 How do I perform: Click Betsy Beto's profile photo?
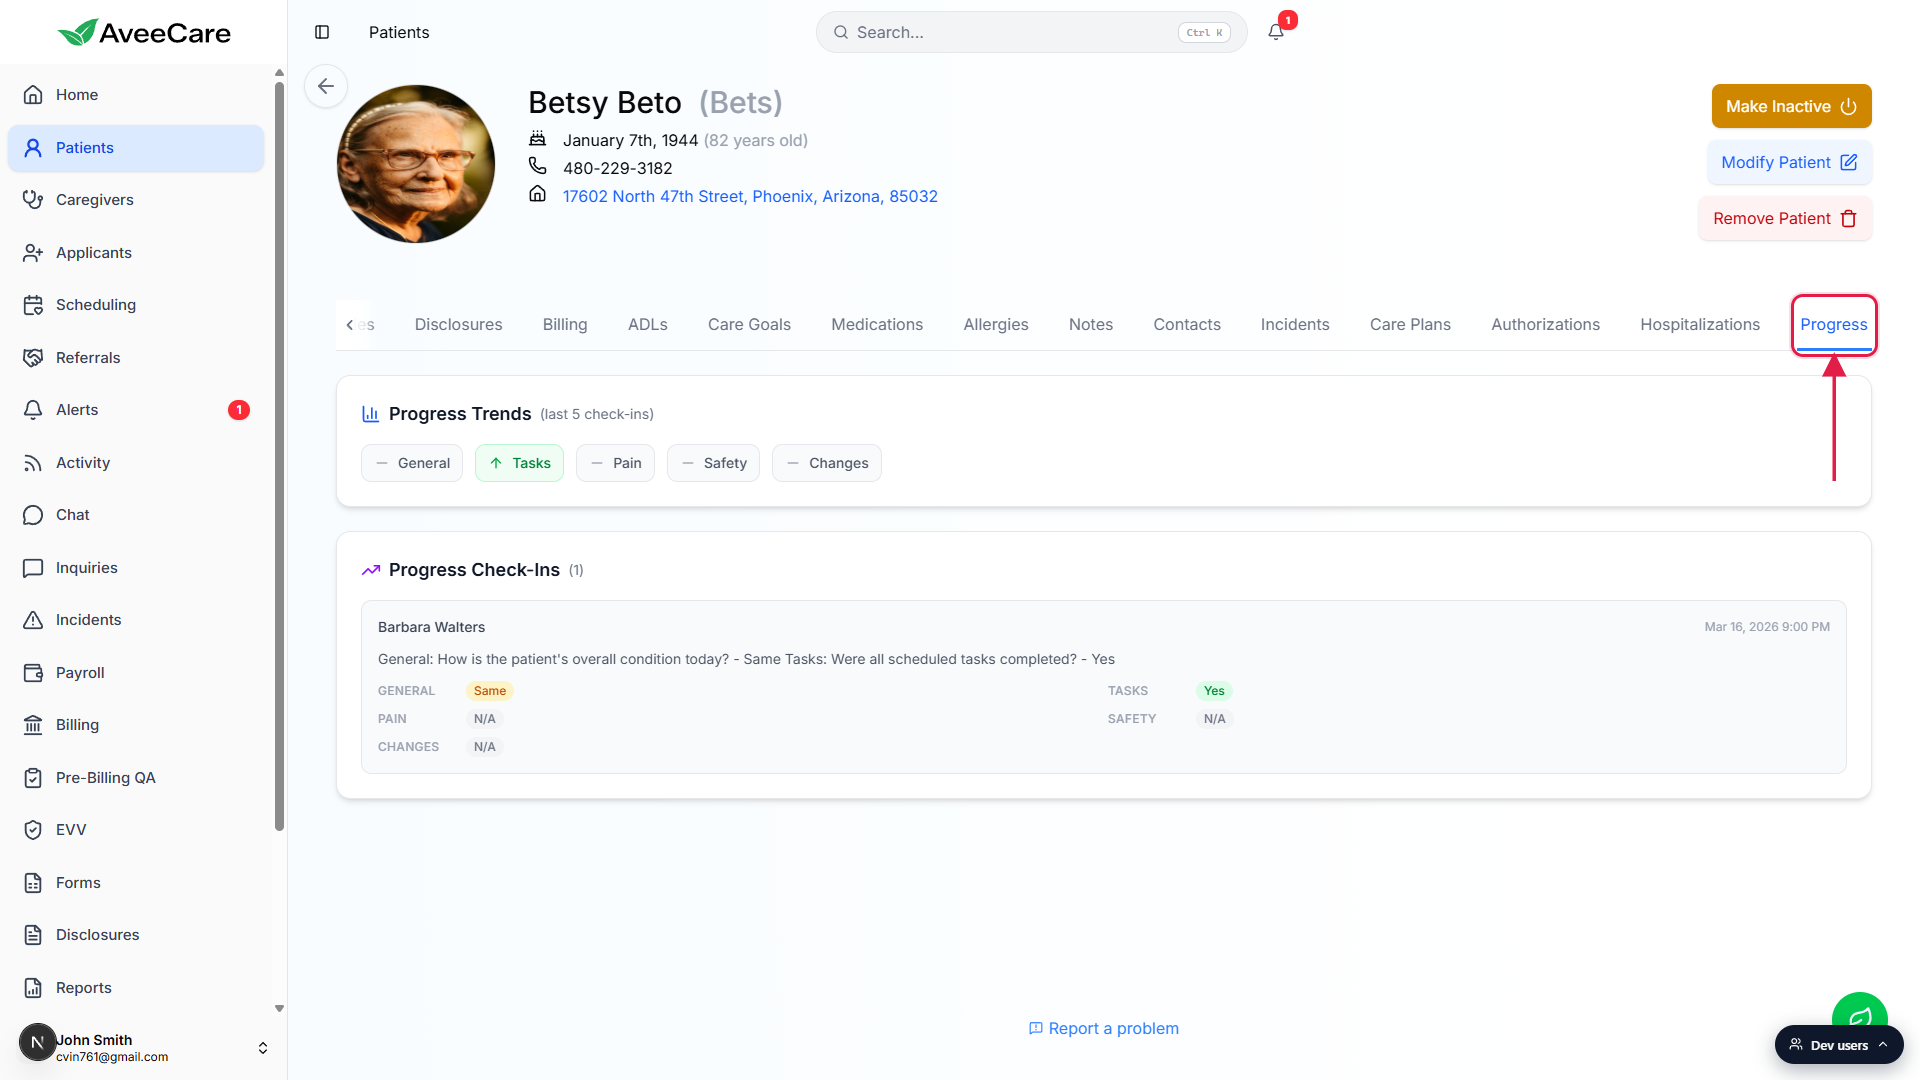tap(416, 164)
